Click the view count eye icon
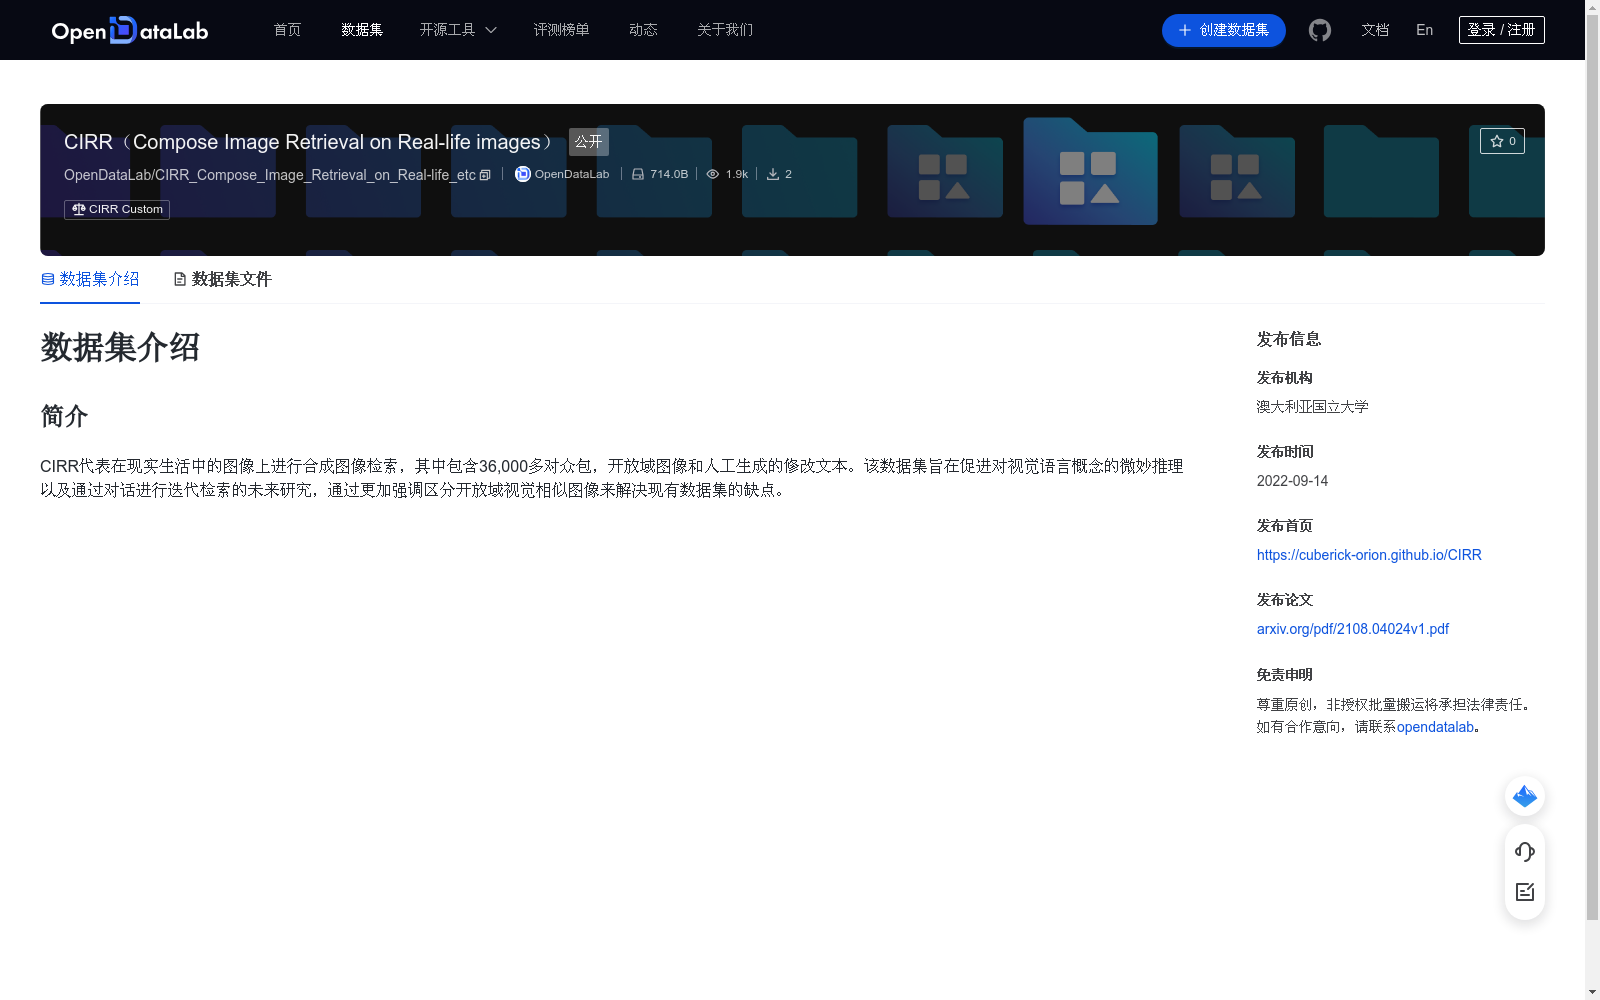This screenshot has height=1000, width=1600. [x=713, y=174]
